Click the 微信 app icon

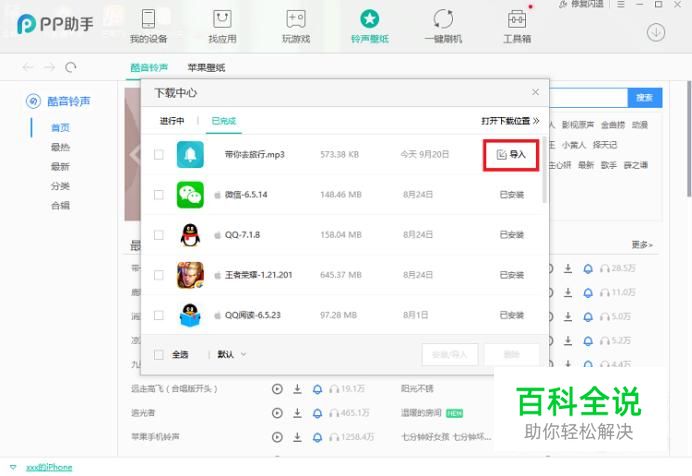[x=190, y=195]
